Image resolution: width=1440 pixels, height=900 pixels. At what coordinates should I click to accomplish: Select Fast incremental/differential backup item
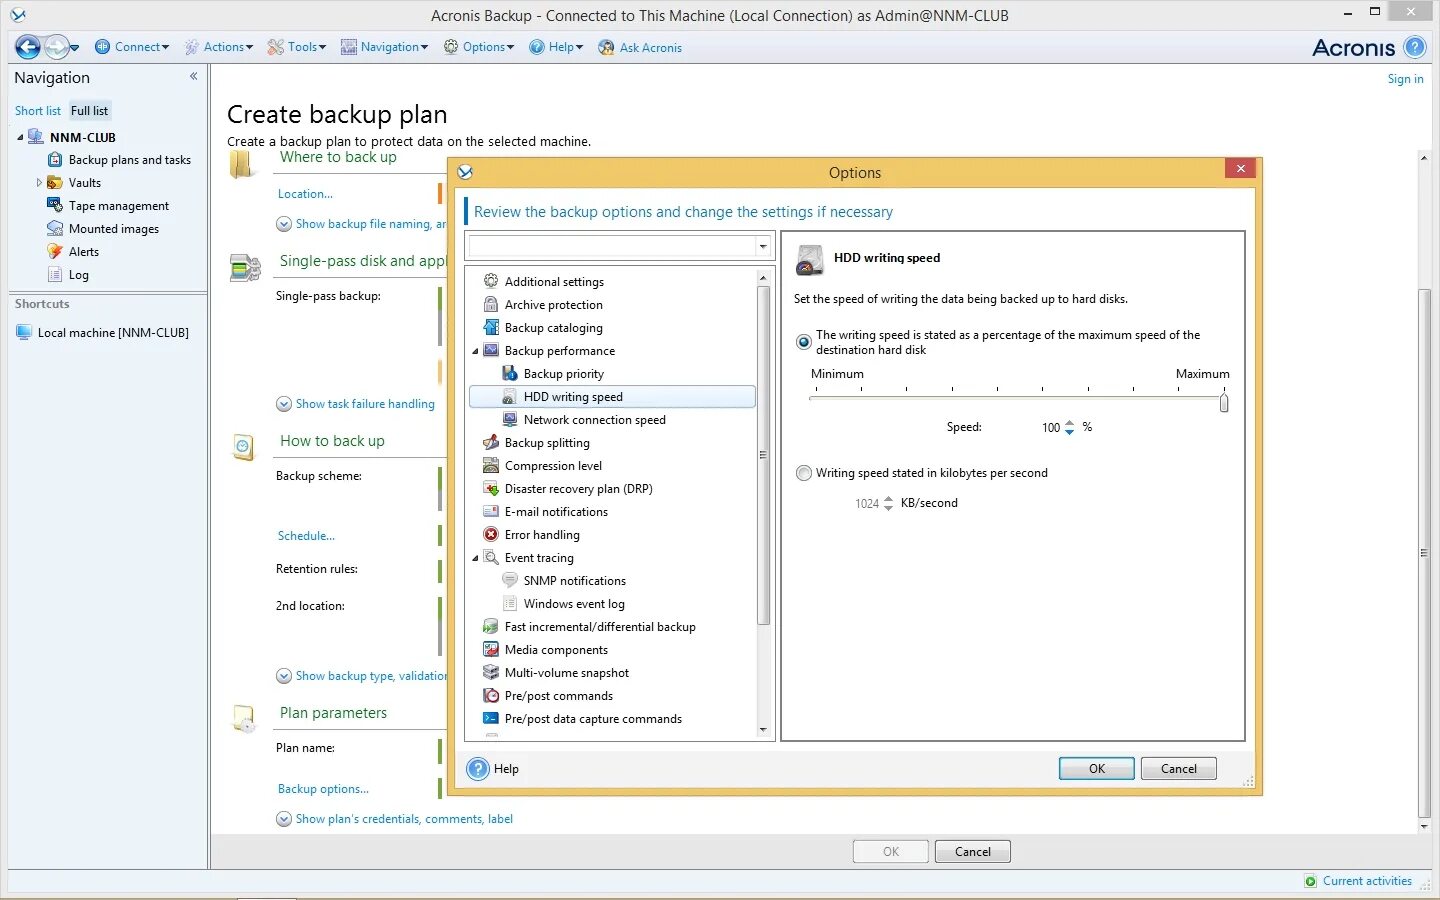pyautogui.click(x=600, y=627)
